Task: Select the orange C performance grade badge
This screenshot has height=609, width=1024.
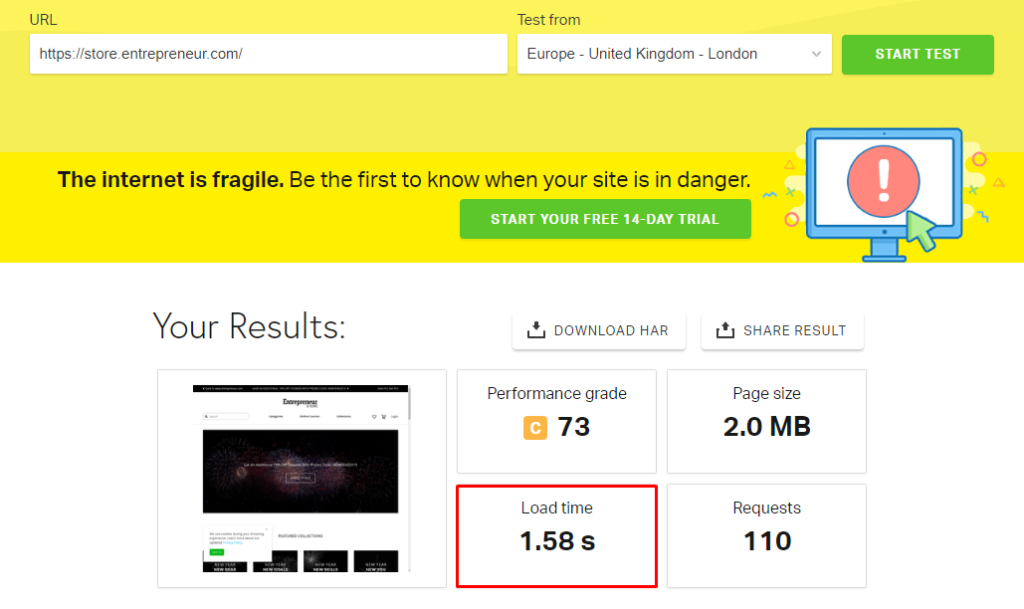Action: point(535,428)
